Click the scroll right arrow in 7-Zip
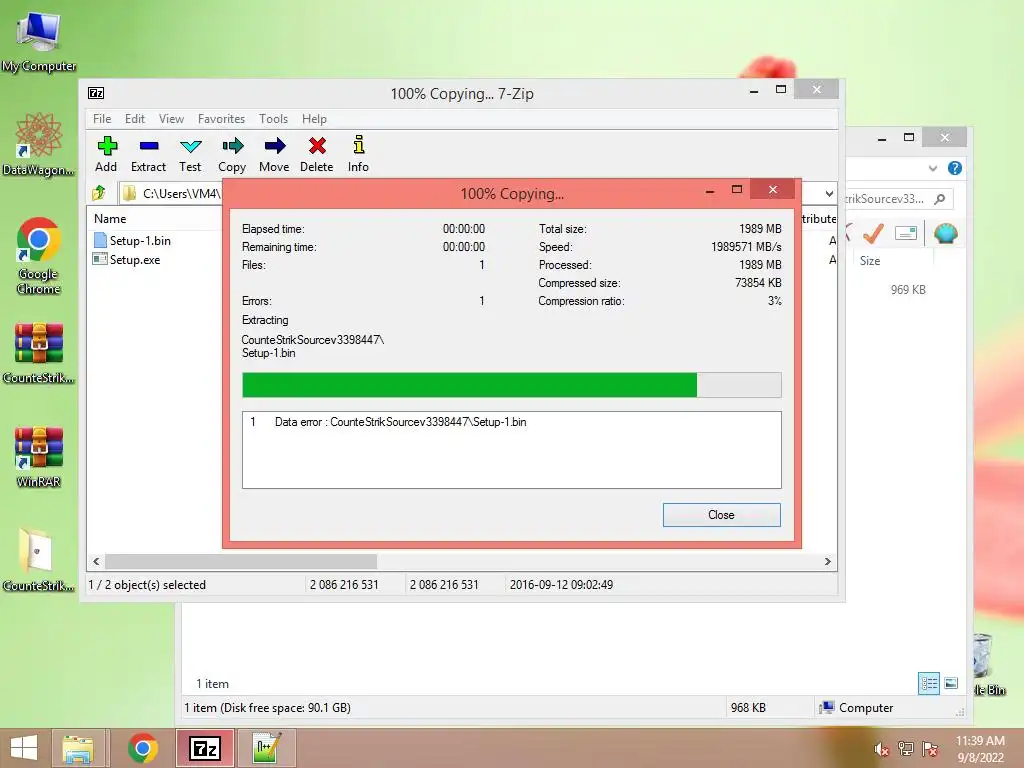Viewport: 1024px width, 768px height. 828,562
